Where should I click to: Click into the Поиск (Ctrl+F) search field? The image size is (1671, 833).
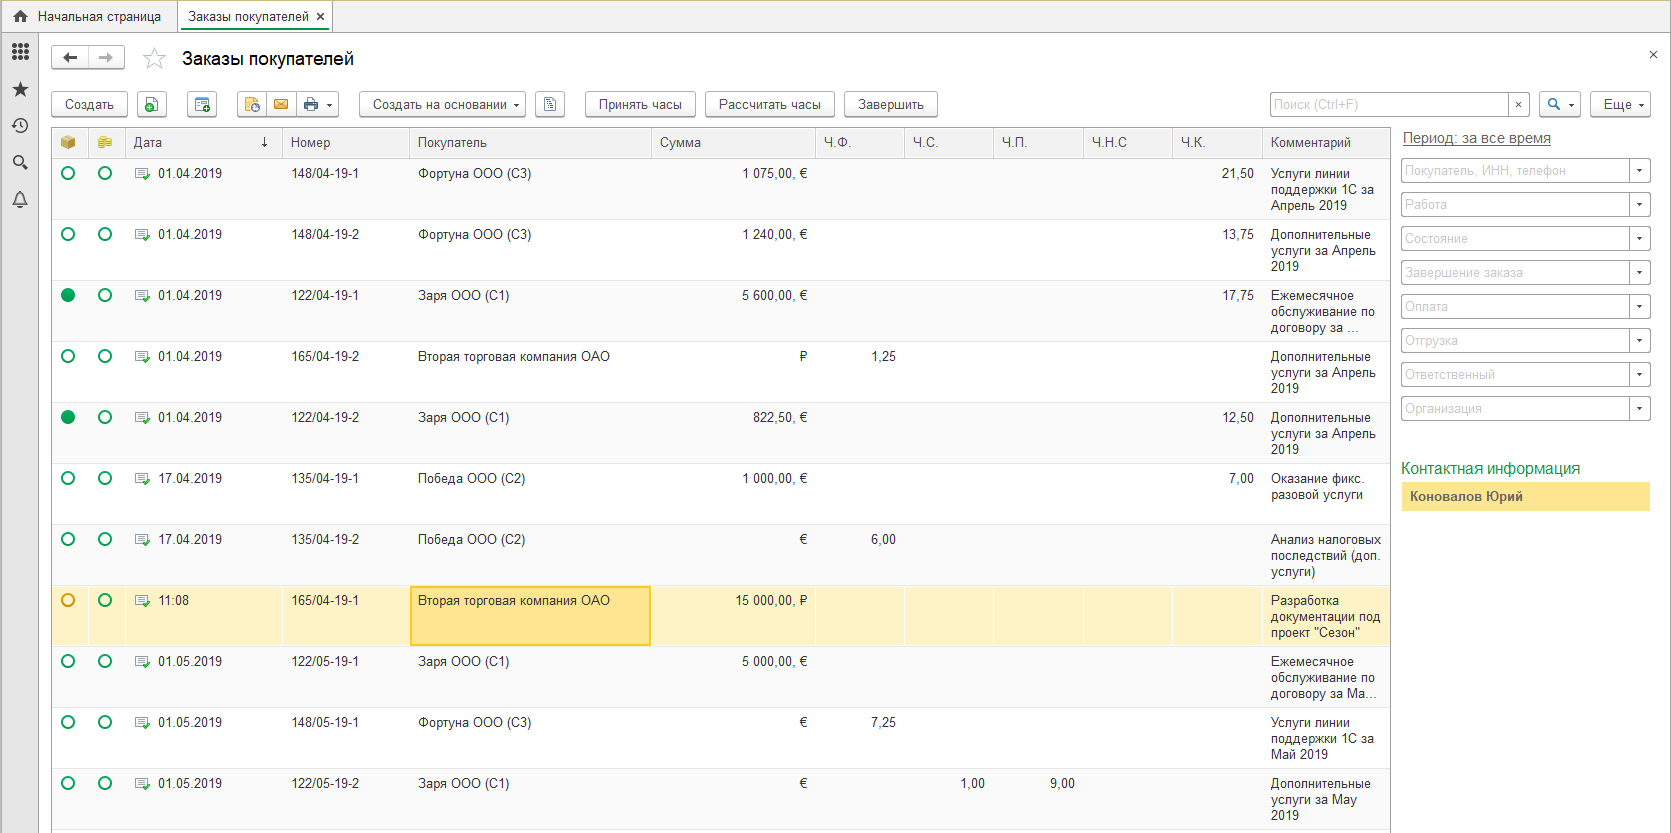coord(1389,104)
